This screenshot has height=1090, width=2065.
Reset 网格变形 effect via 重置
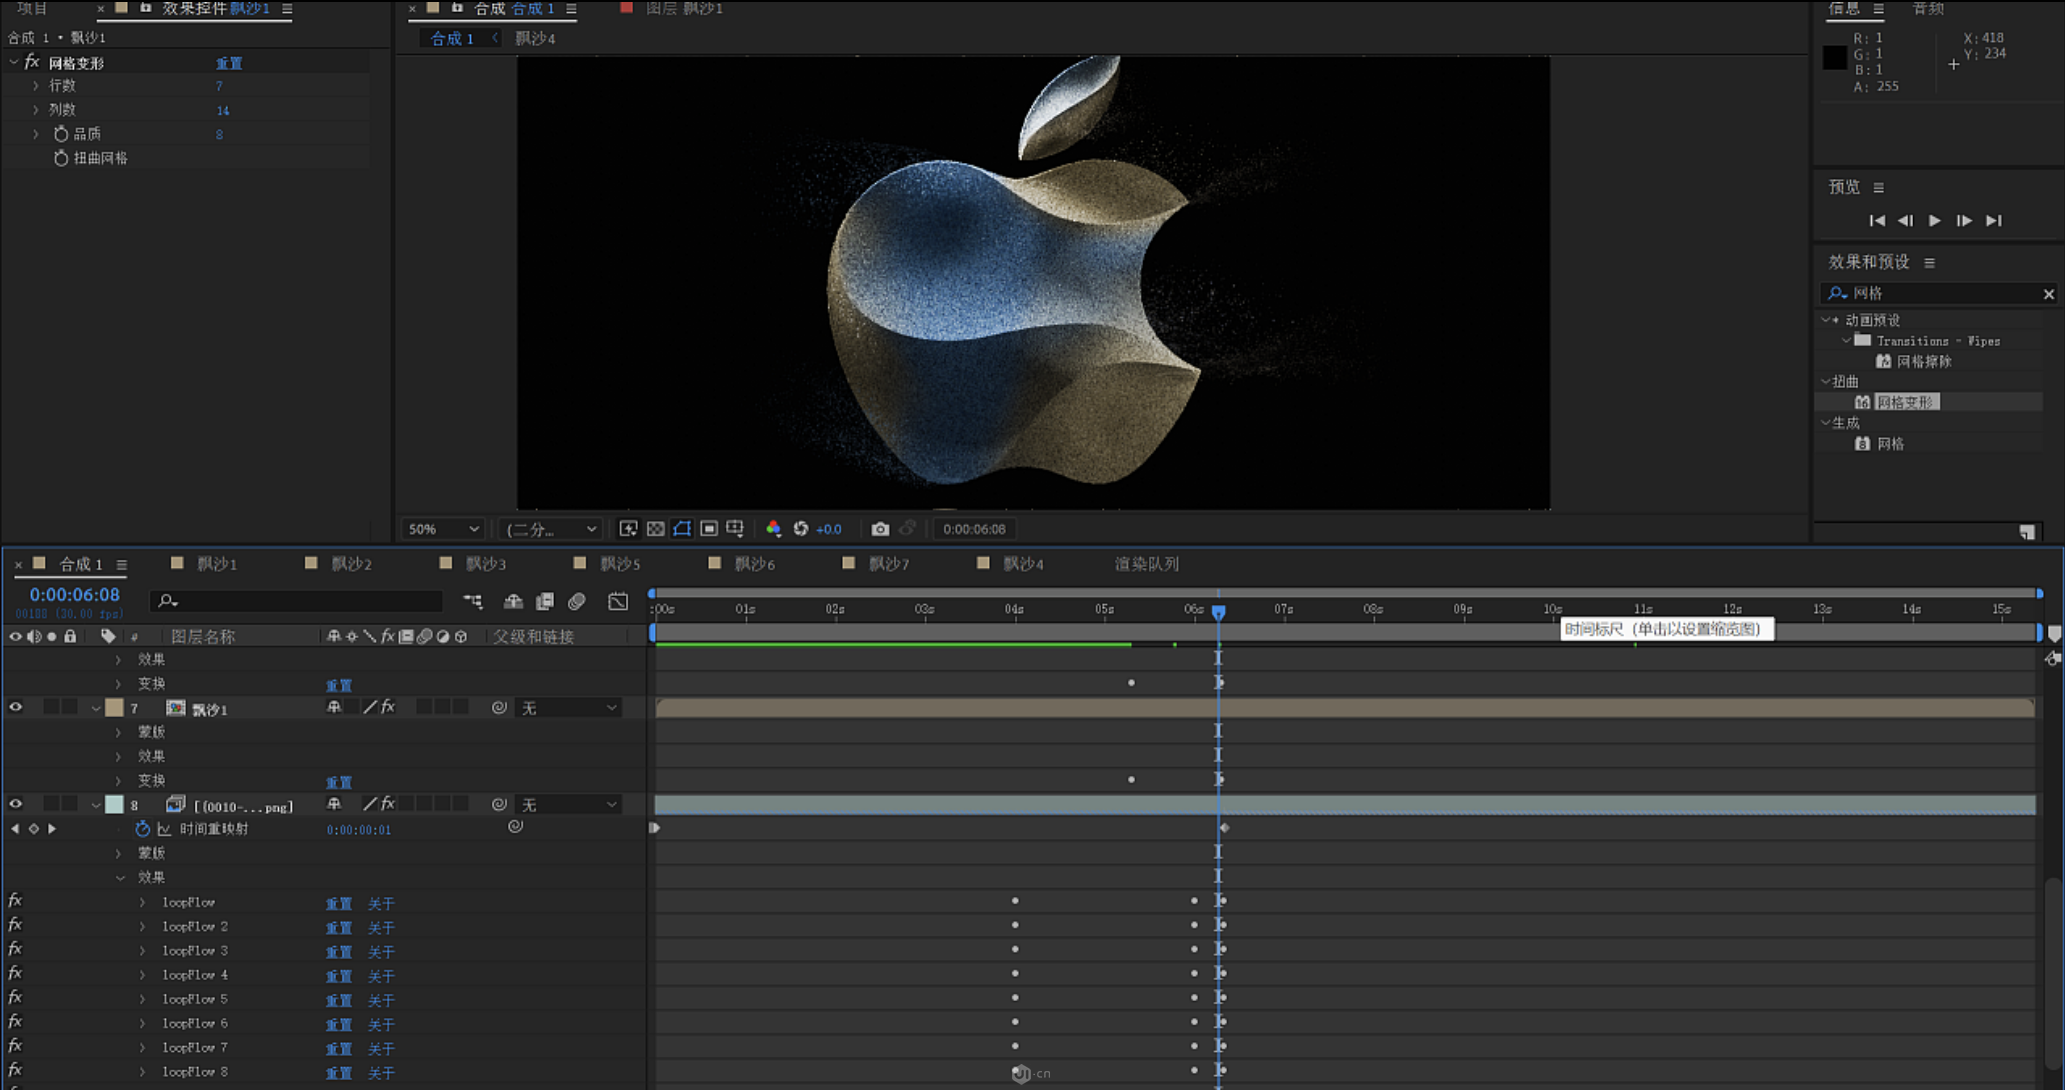[x=229, y=63]
